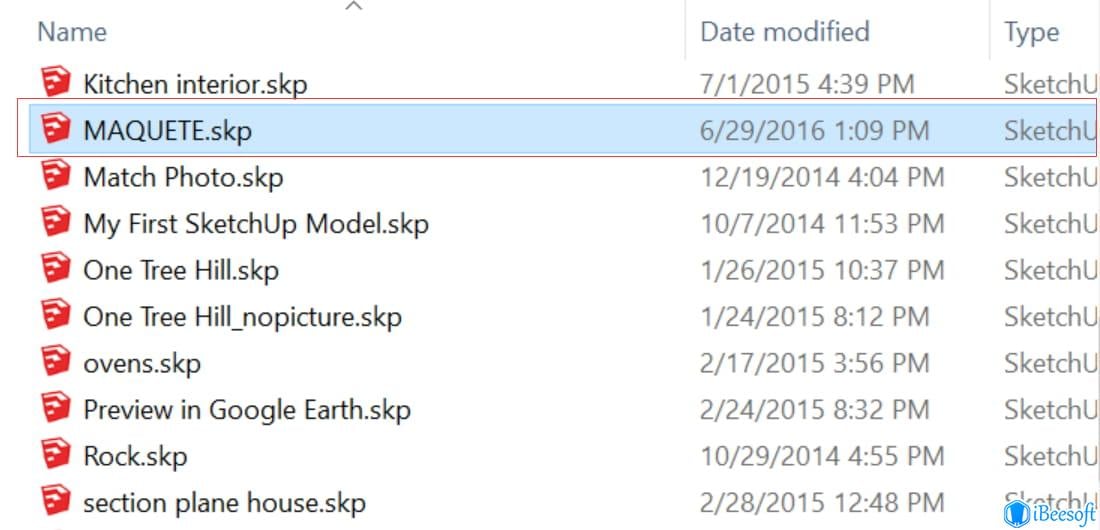Sort files by the Name column header
The image size is (1100, 530).
tap(72, 32)
